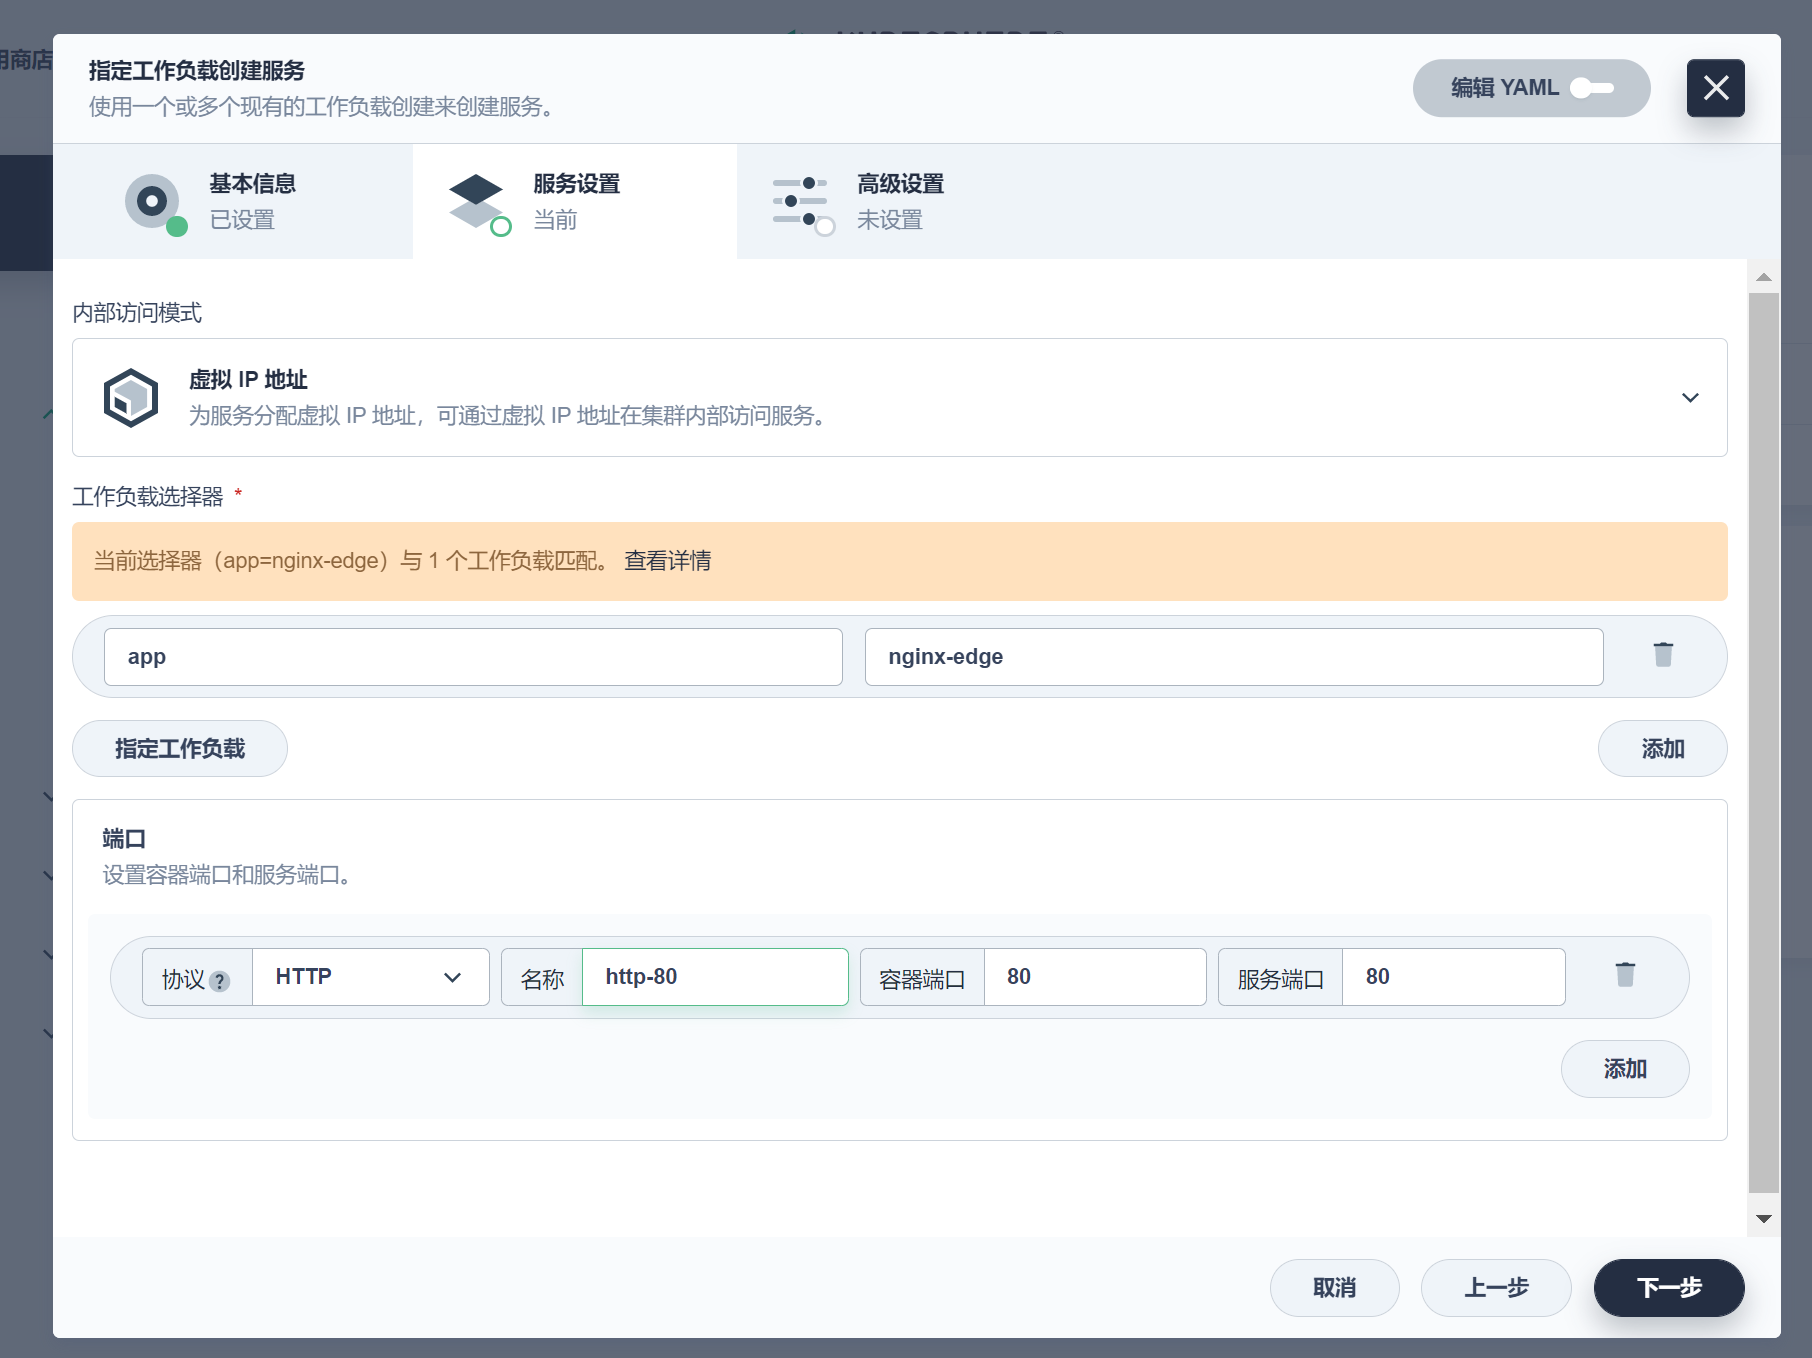This screenshot has height=1358, width=1812.
Task: Delete the http-80 port row
Action: [1625, 975]
